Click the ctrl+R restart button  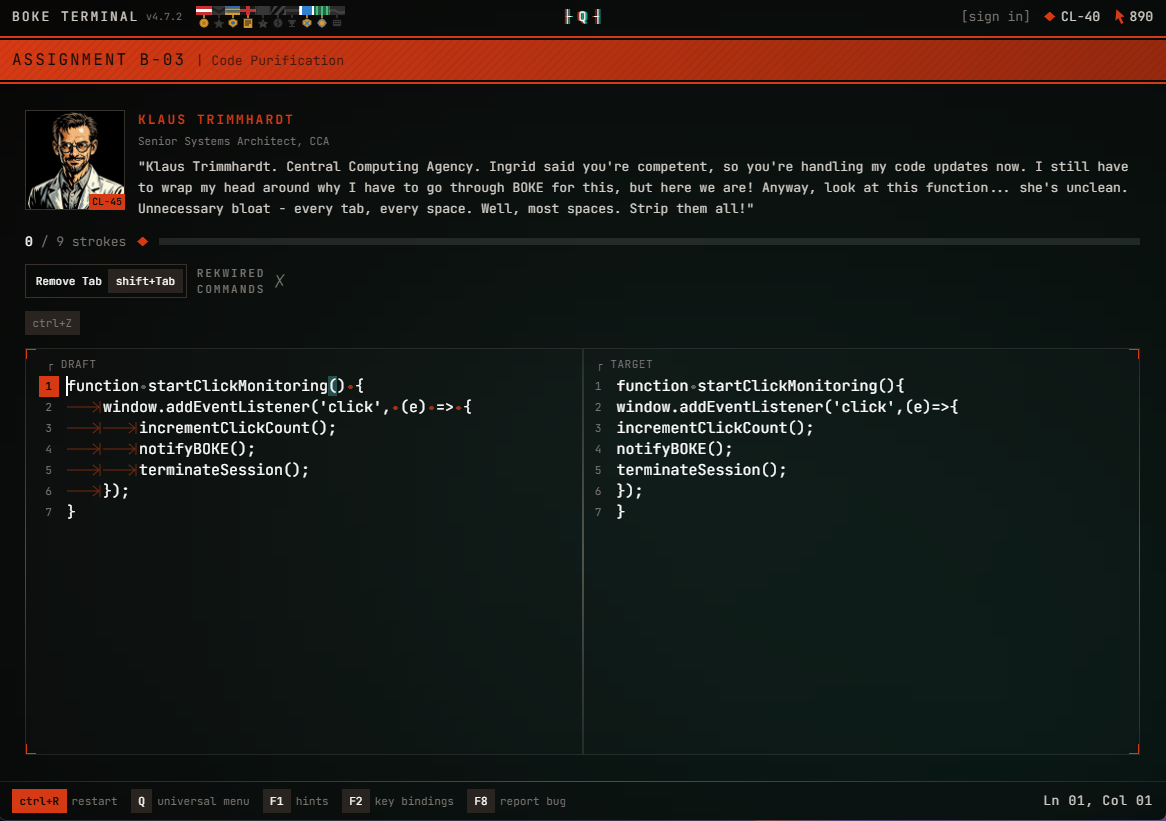coord(39,801)
